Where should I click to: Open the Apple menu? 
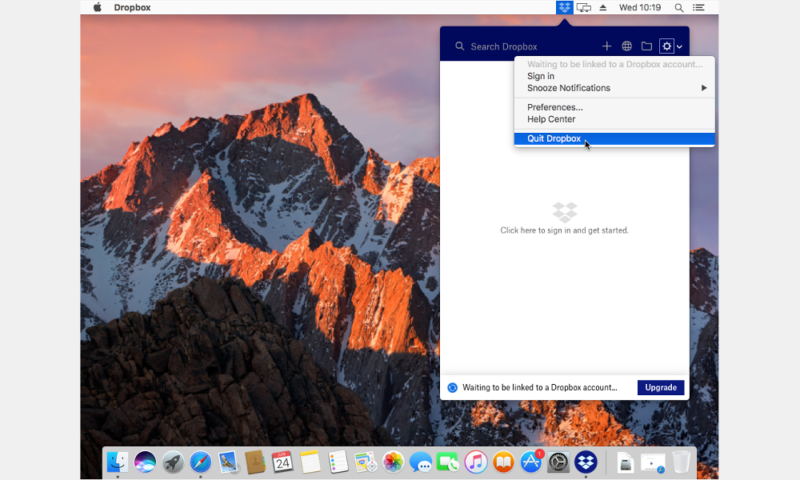point(97,7)
